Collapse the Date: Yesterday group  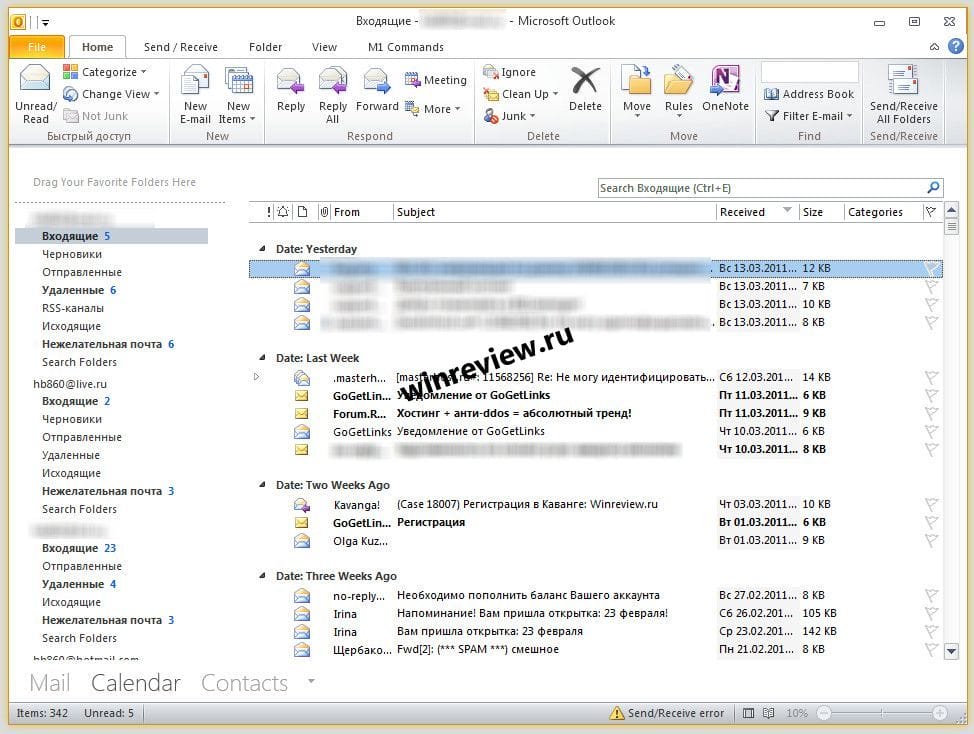(262, 248)
